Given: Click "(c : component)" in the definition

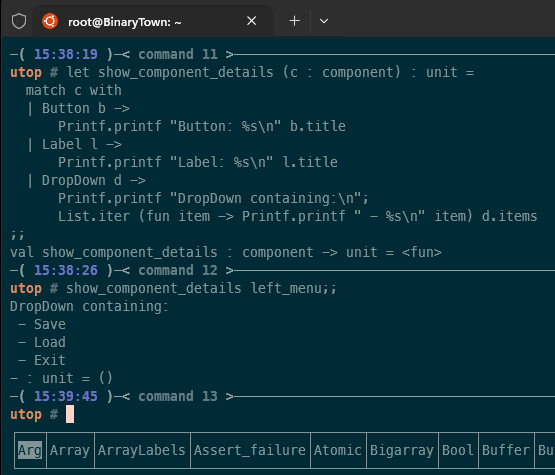Looking at the screenshot, I should [x=342, y=72].
